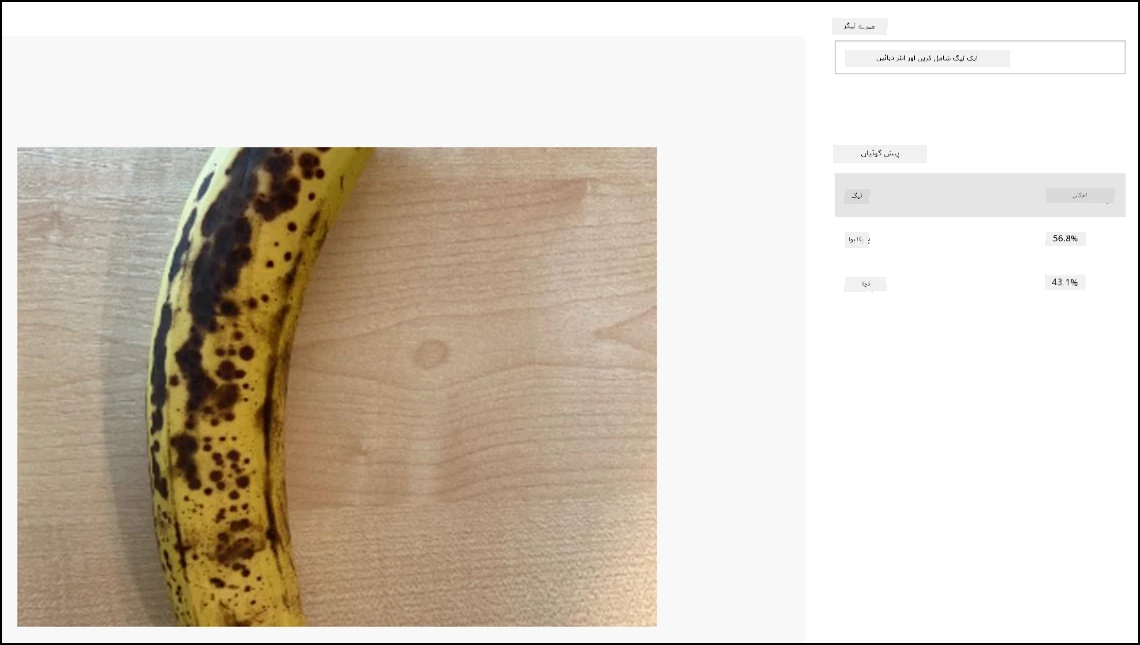The width and height of the screenshot is (1140, 645).
Task: Click the round knot in wood surface
Action: [431, 354]
